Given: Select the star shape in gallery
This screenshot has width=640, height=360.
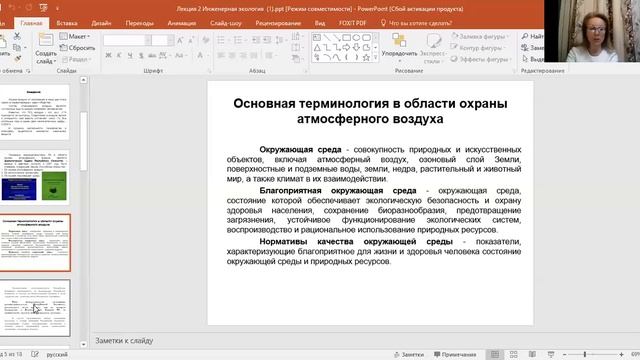Looking at the screenshot, I should click(x=367, y=58).
